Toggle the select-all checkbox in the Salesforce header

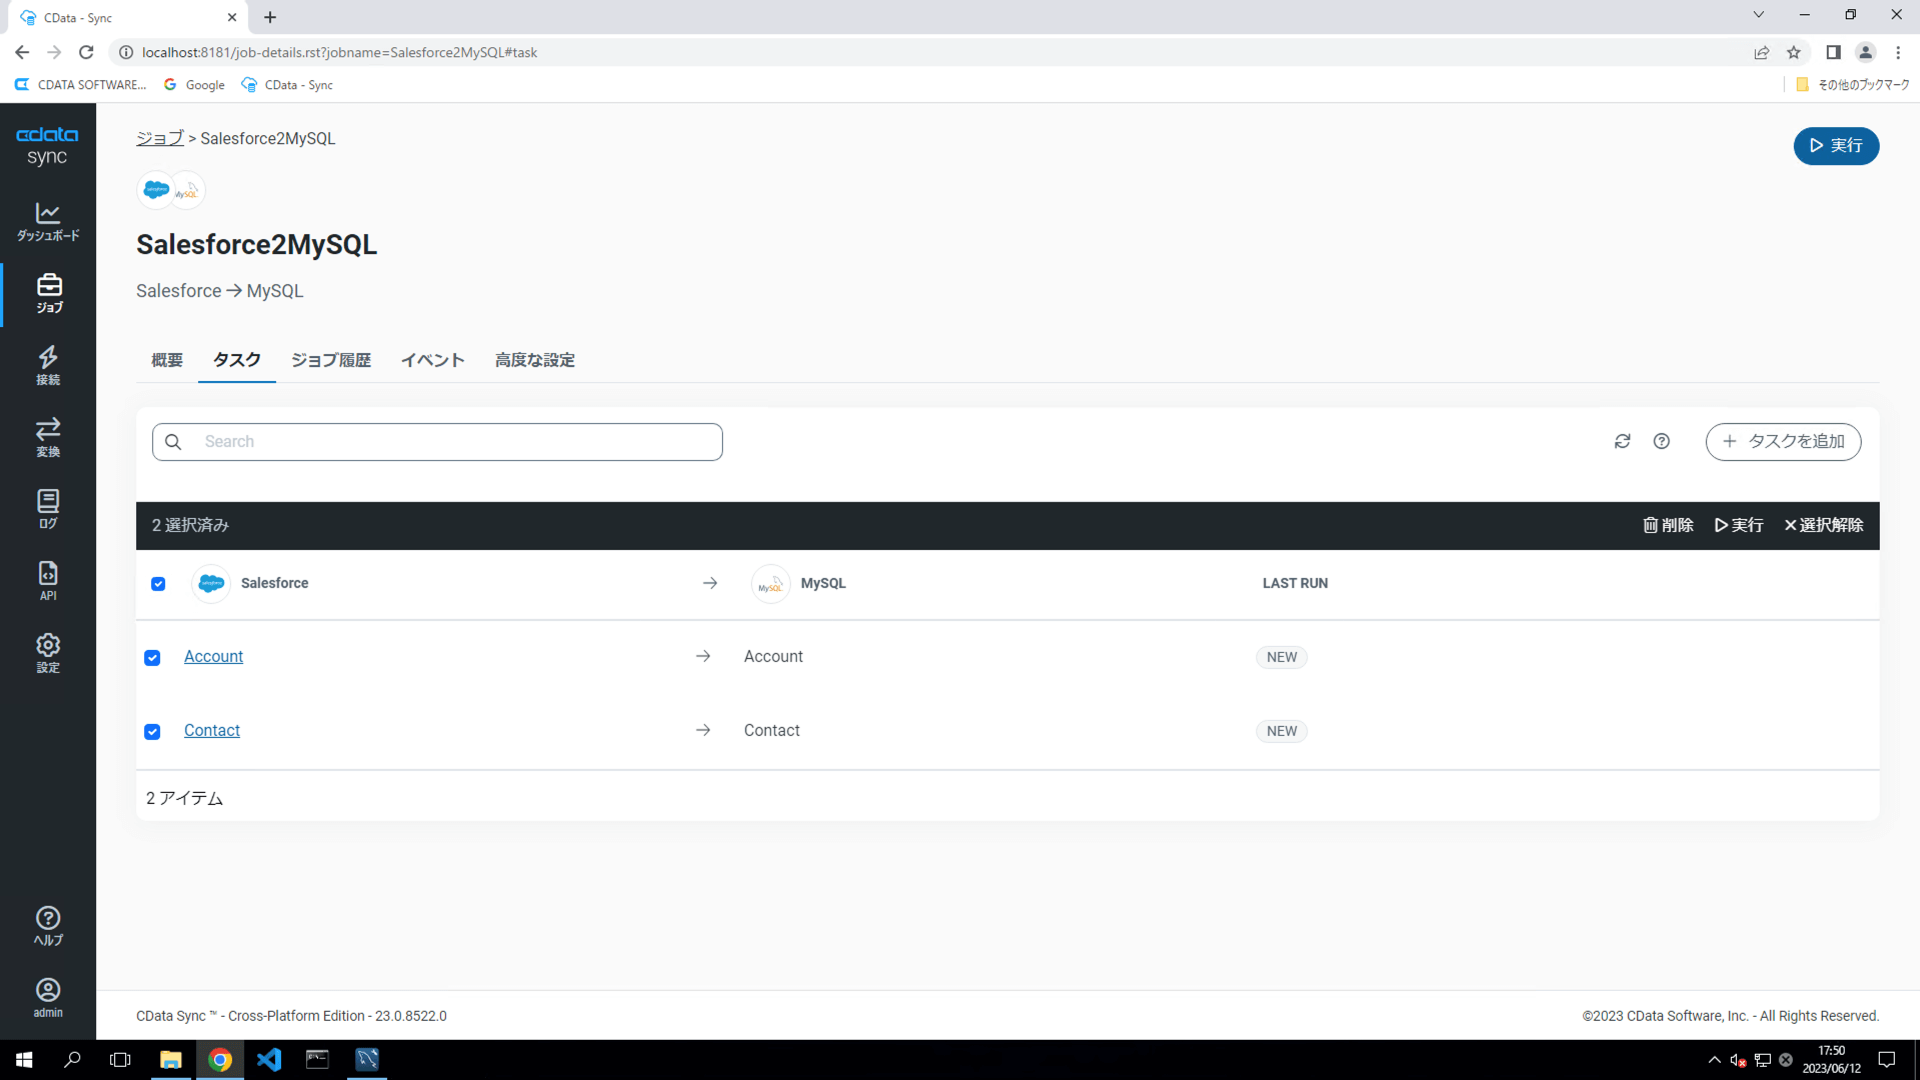(158, 583)
